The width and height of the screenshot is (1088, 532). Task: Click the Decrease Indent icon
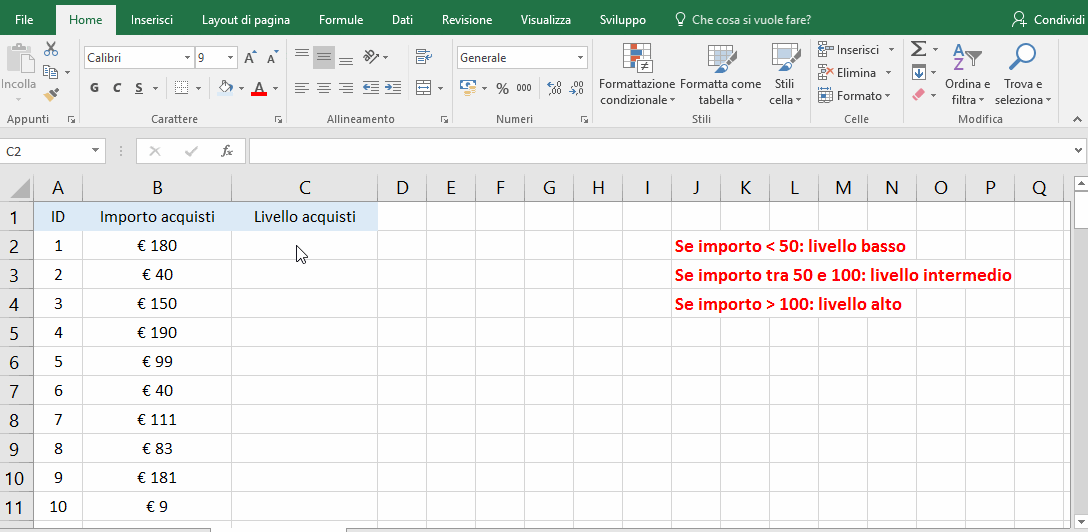point(371,88)
